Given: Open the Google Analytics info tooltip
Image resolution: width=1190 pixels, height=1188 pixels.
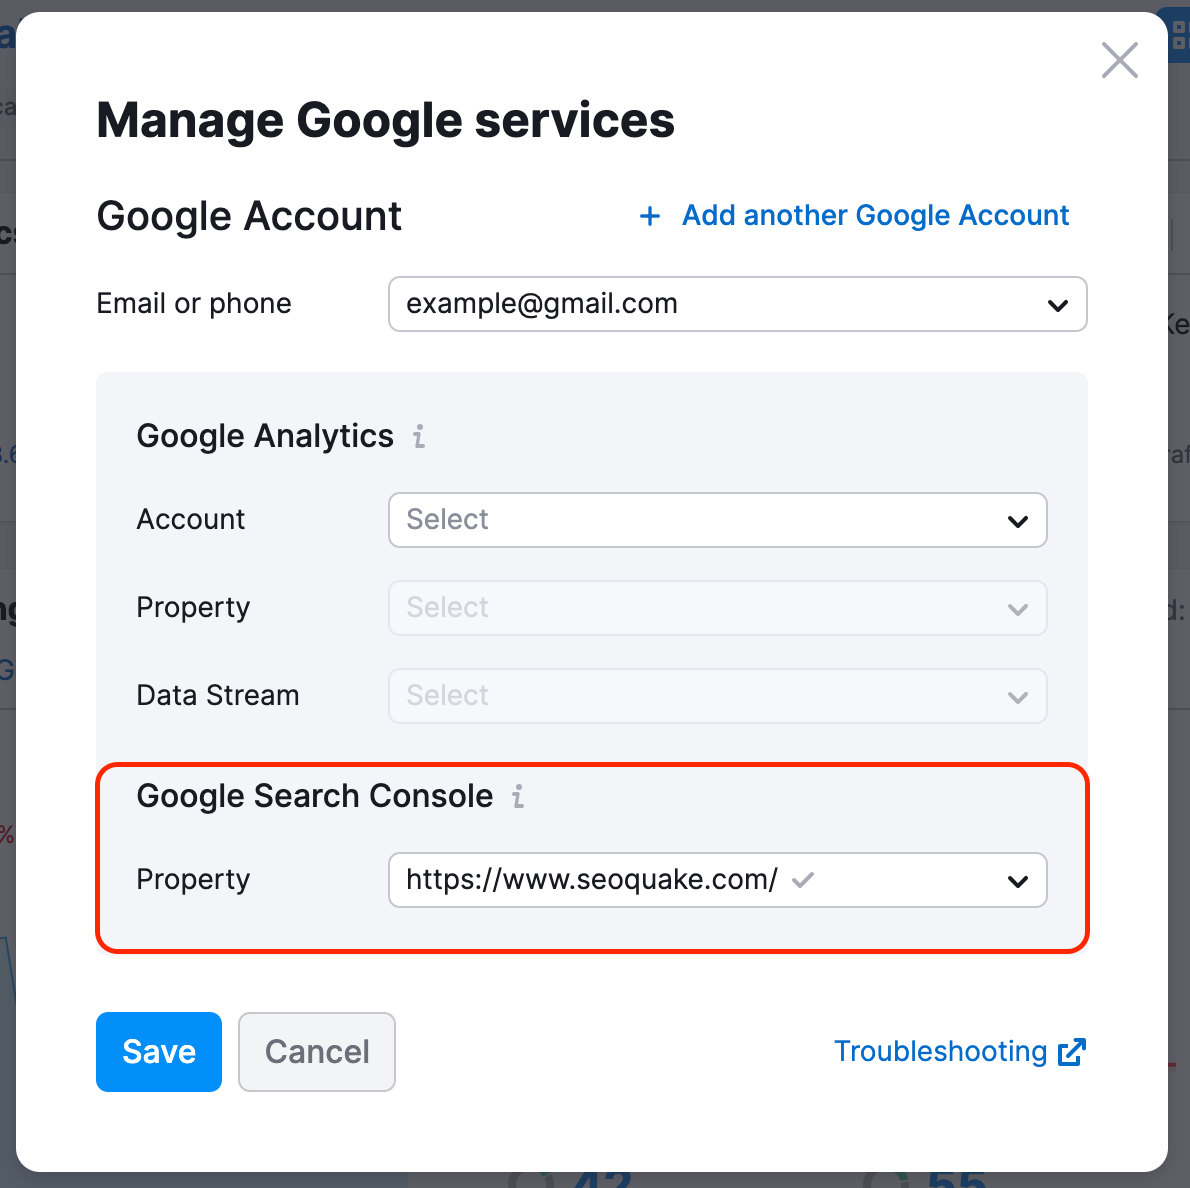Looking at the screenshot, I should pos(418,436).
